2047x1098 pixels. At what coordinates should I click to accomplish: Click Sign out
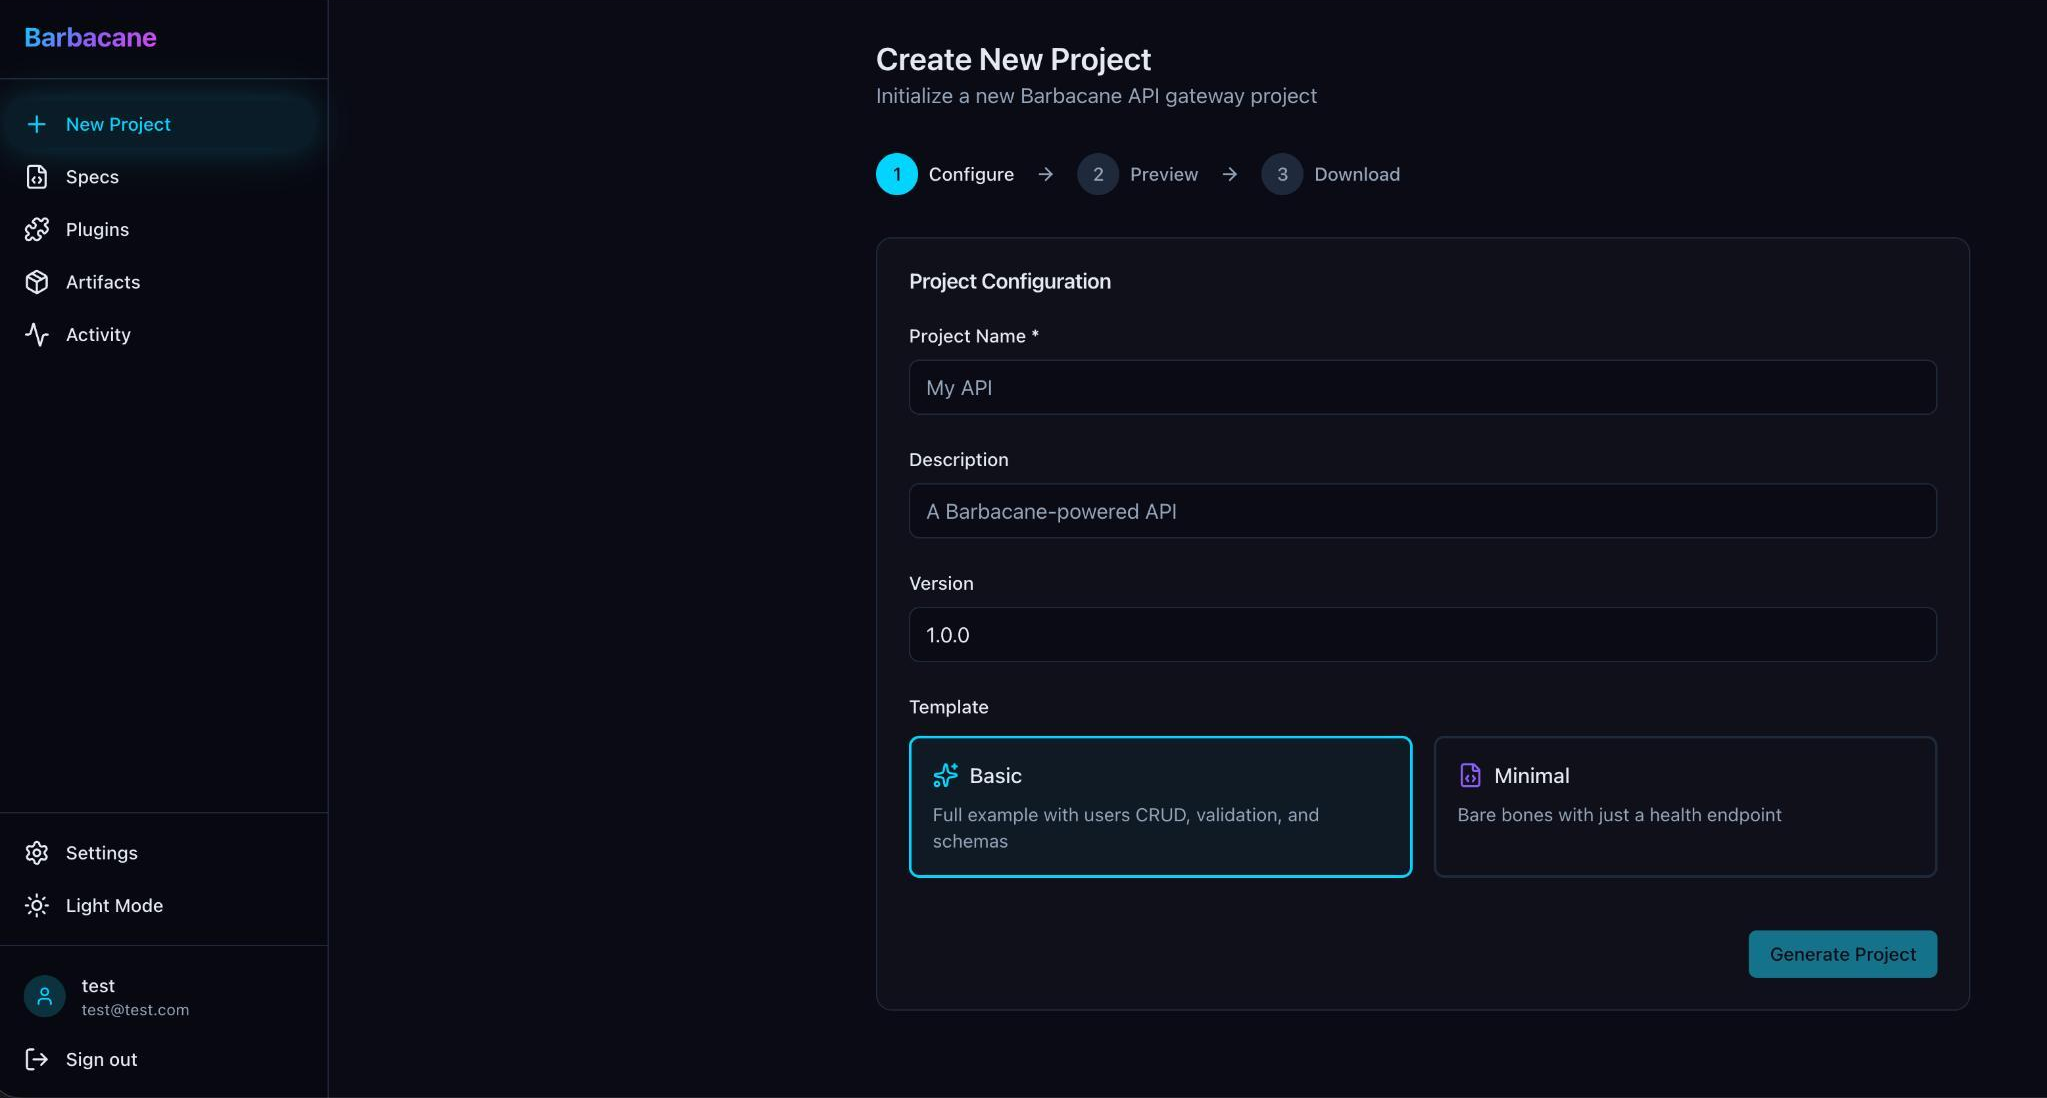click(x=101, y=1059)
